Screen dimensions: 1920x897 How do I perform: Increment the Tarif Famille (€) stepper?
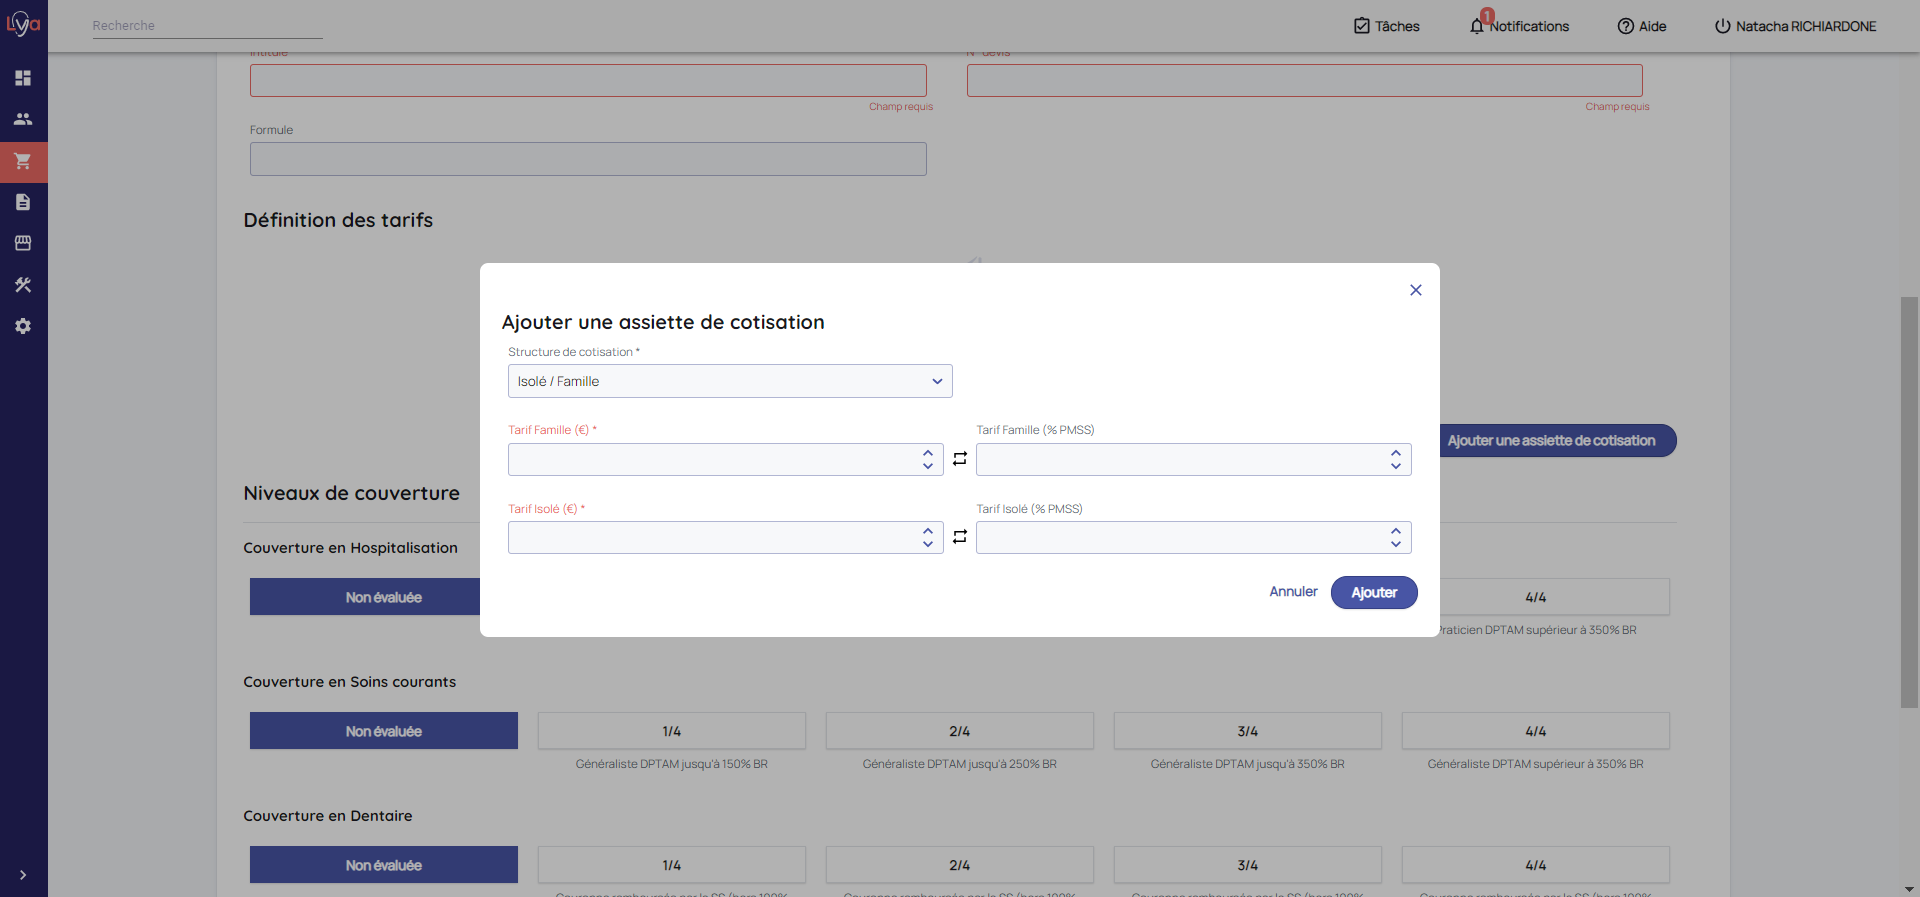(928, 452)
